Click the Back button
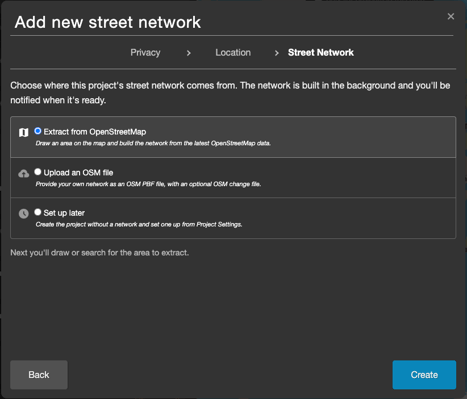467x399 pixels. [x=39, y=375]
